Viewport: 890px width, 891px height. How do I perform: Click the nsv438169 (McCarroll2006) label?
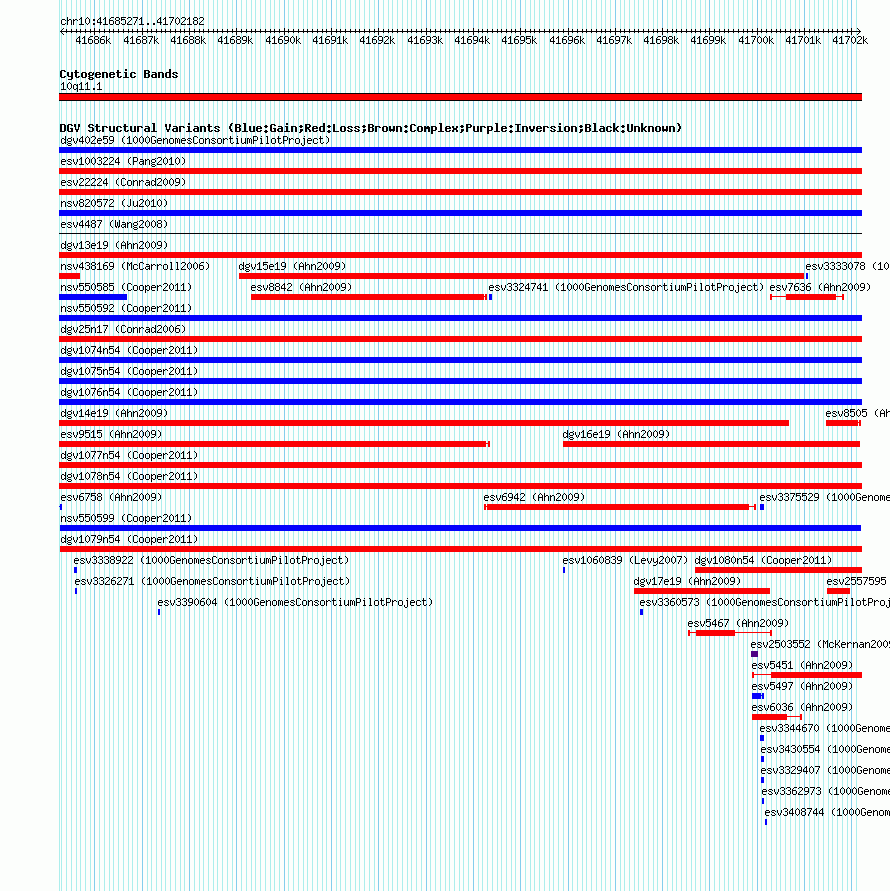135,267
